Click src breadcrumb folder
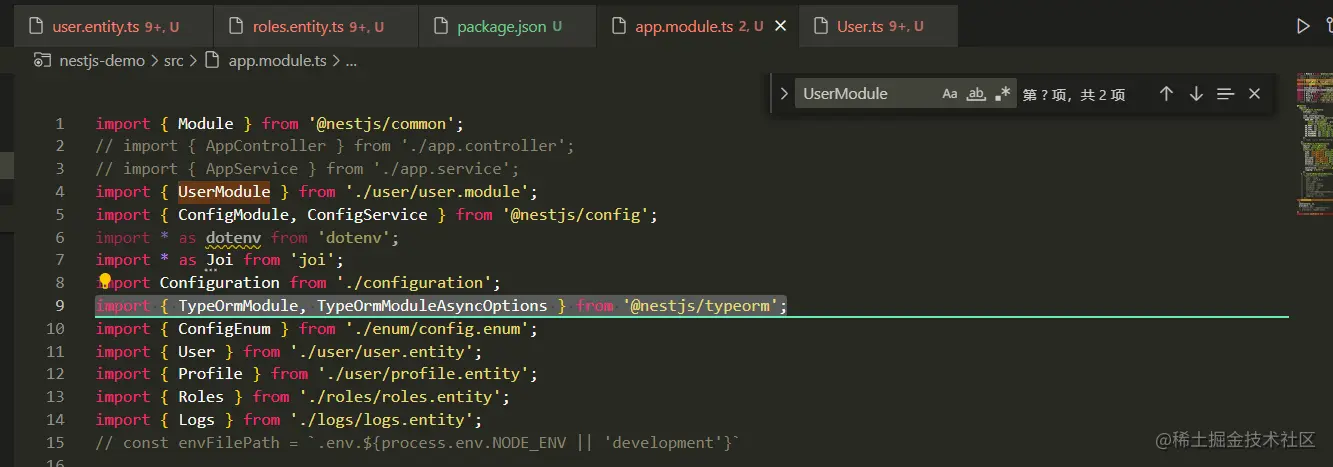The image size is (1333, 467). click(174, 61)
